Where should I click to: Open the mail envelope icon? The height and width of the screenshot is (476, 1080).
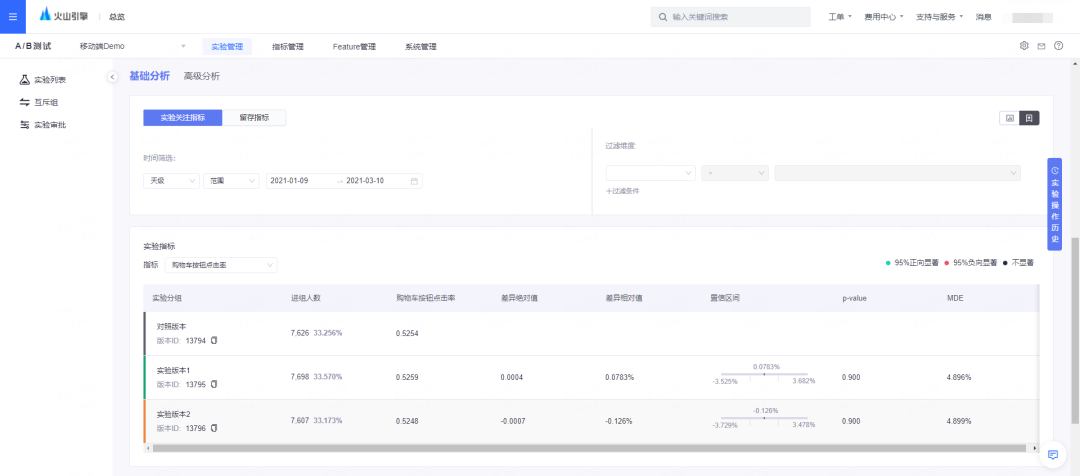tap(1041, 46)
